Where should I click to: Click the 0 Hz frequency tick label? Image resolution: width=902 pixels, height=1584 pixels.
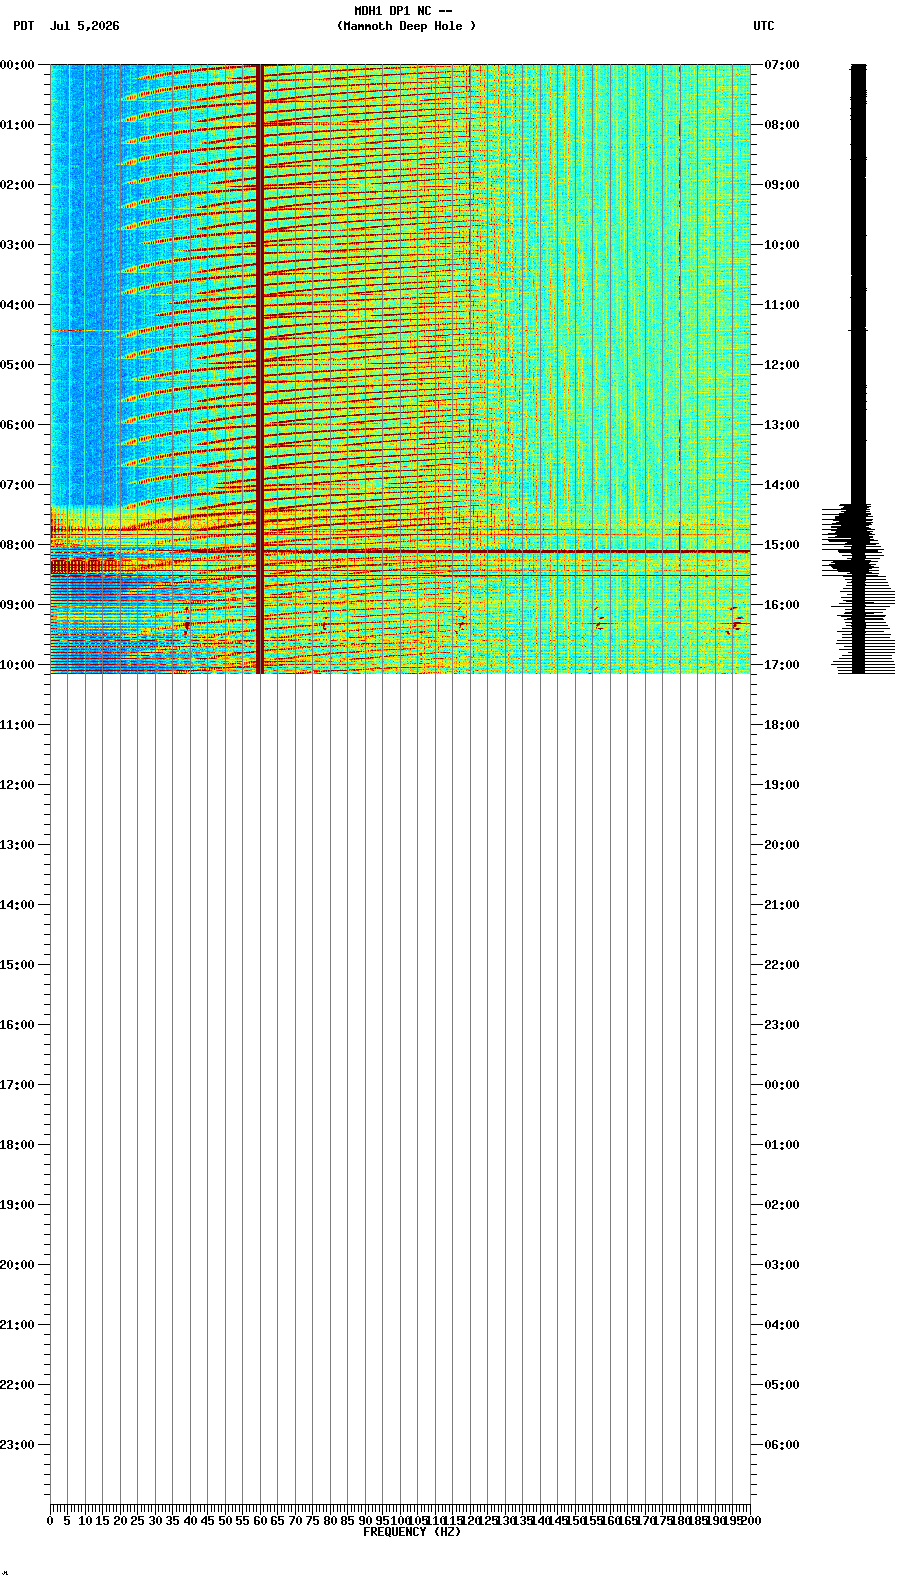(x=50, y=1521)
